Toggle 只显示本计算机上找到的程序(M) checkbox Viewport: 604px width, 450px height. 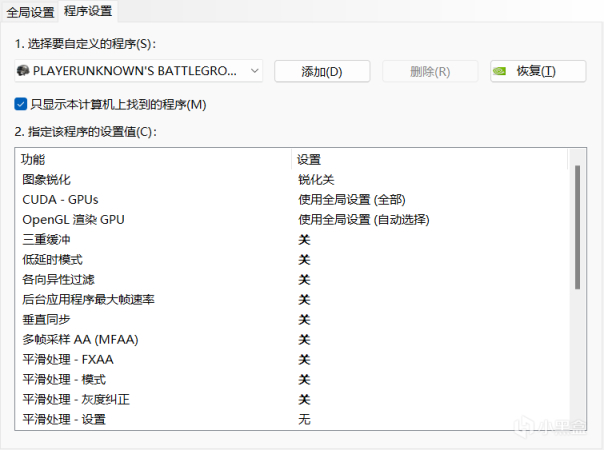pyautogui.click(x=20, y=104)
